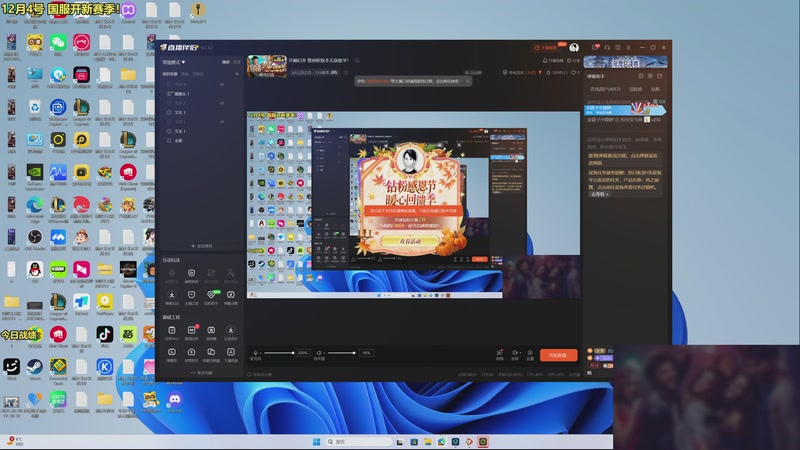Click the 分享 share button

point(573,61)
